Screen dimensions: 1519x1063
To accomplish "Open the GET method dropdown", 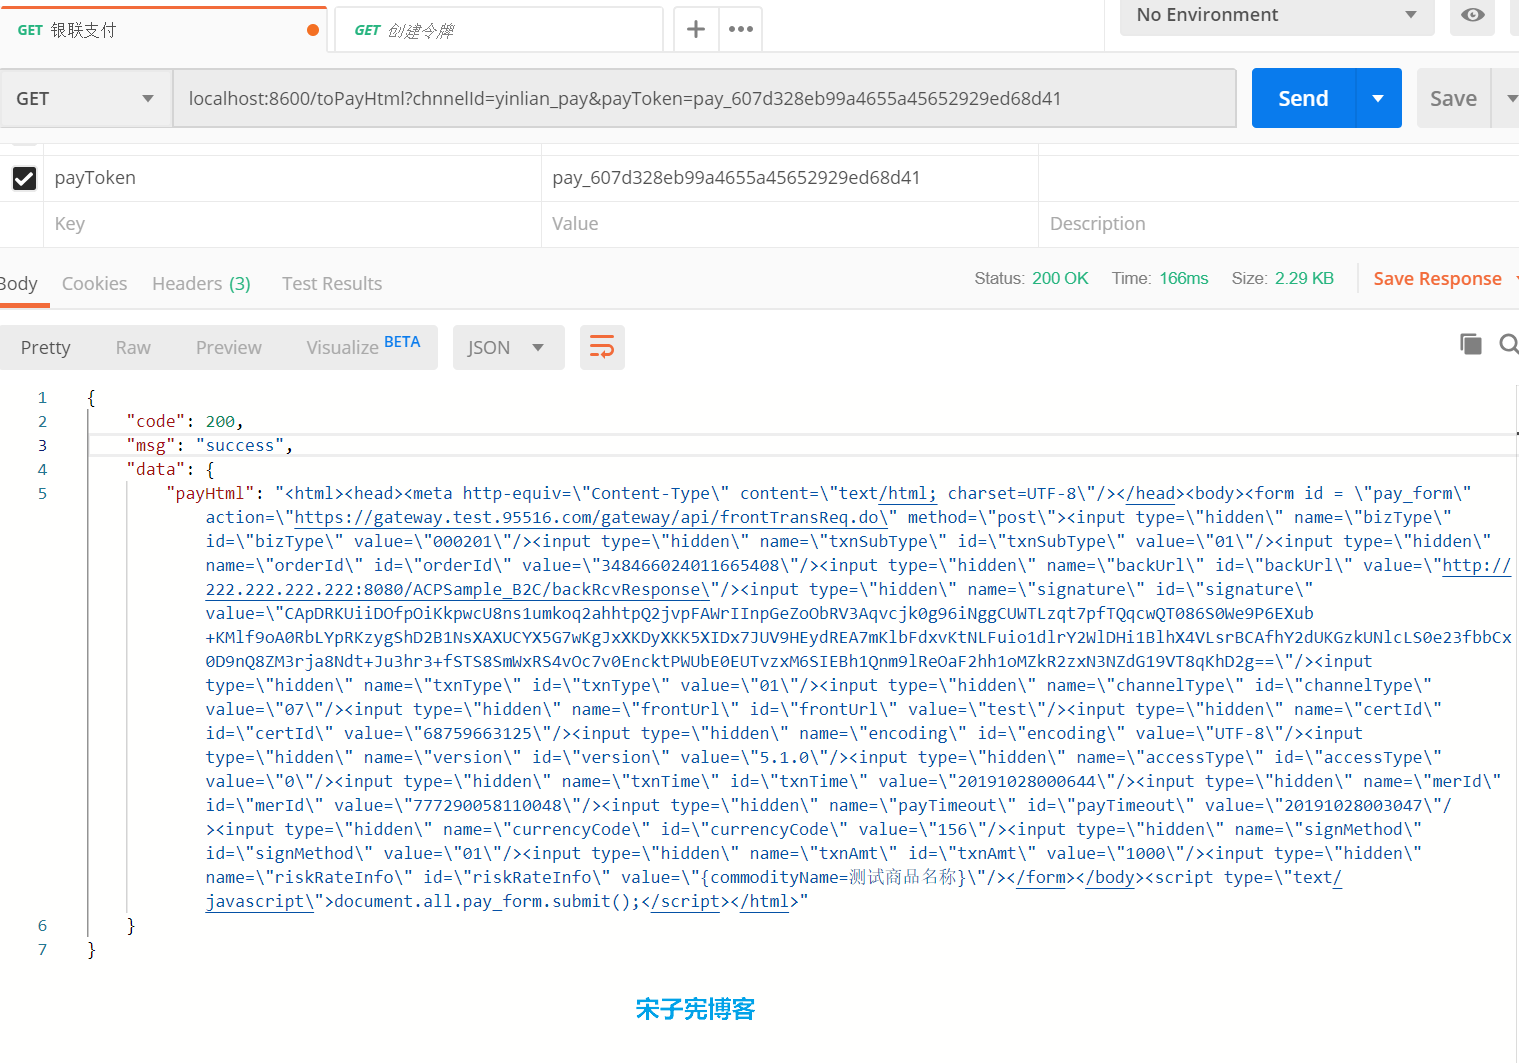I will 85,98.
